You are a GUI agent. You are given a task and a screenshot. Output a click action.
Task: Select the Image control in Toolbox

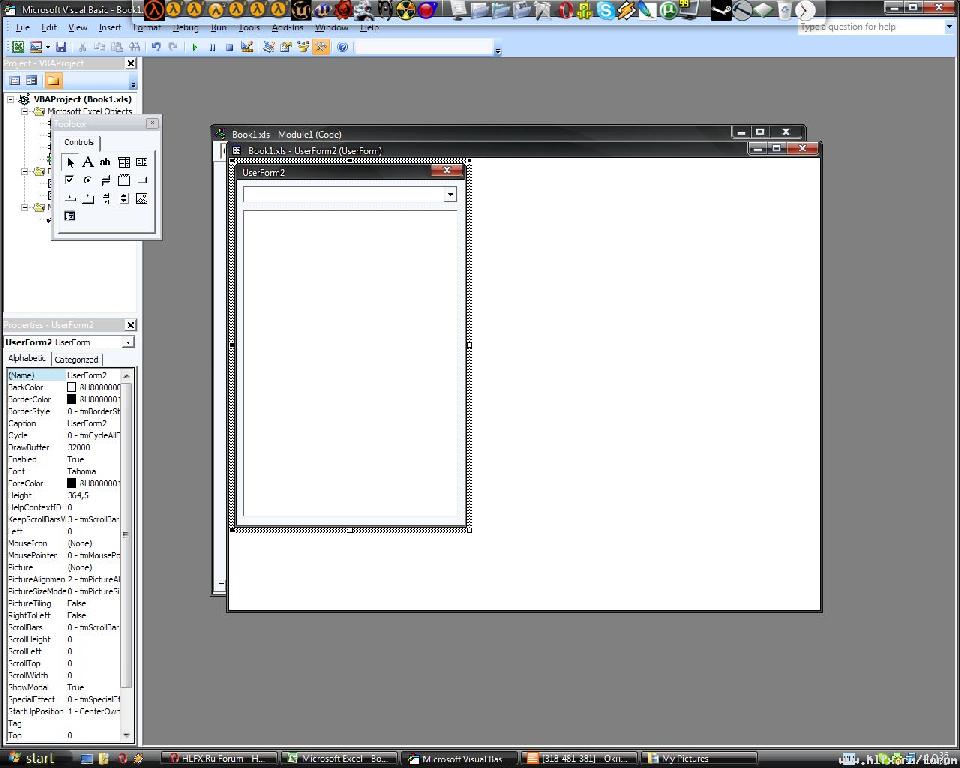point(141,198)
